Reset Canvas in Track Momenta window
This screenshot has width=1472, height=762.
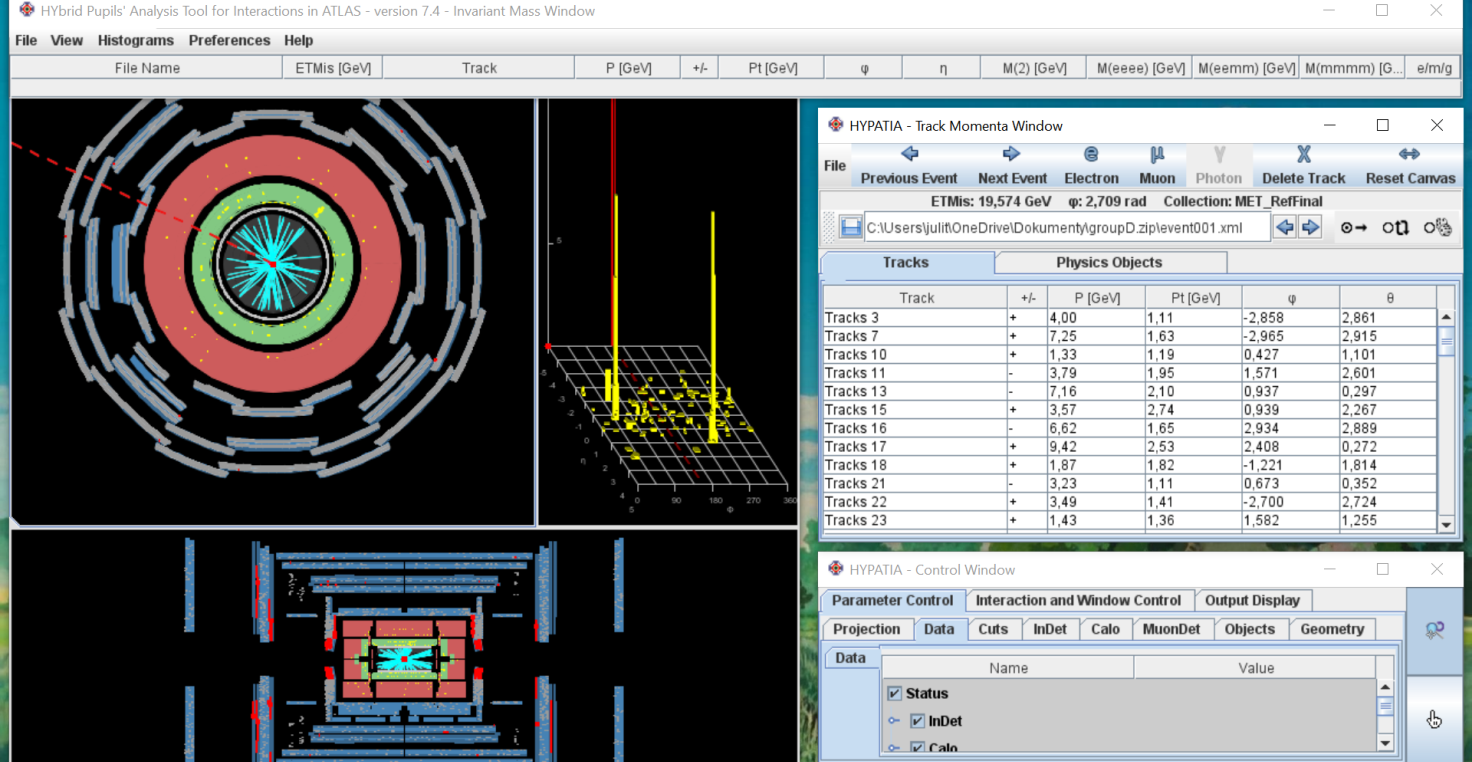(x=1410, y=165)
